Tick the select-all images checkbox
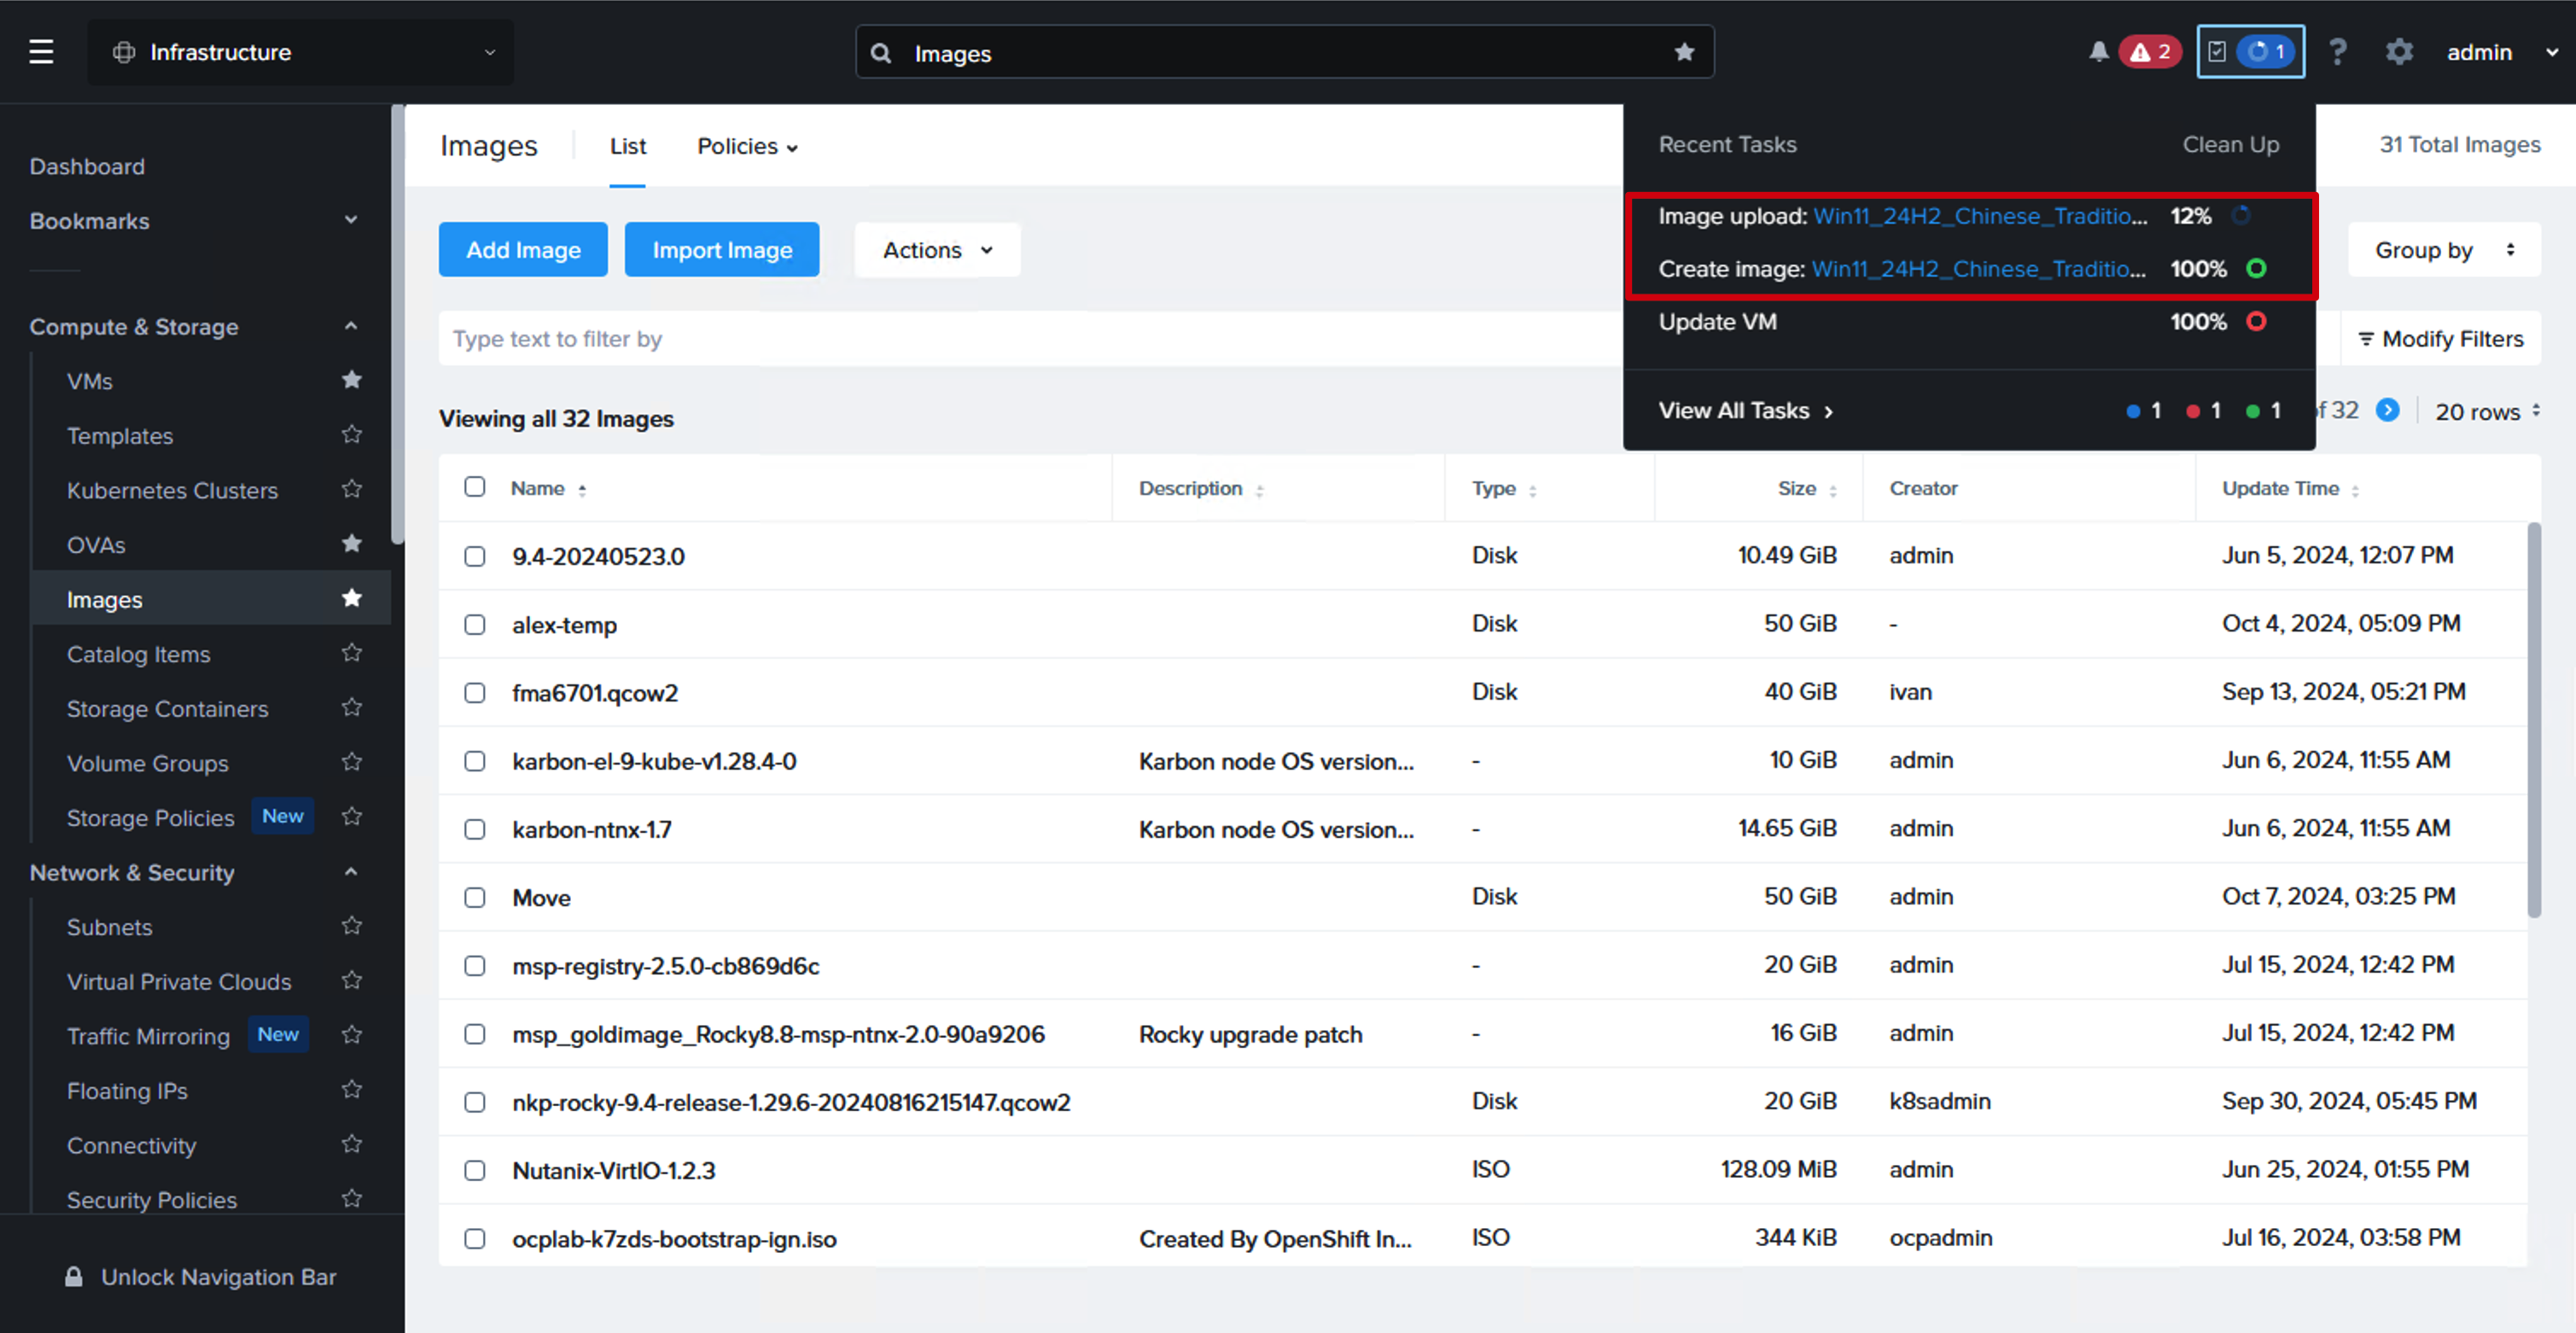2576x1333 pixels. point(474,487)
